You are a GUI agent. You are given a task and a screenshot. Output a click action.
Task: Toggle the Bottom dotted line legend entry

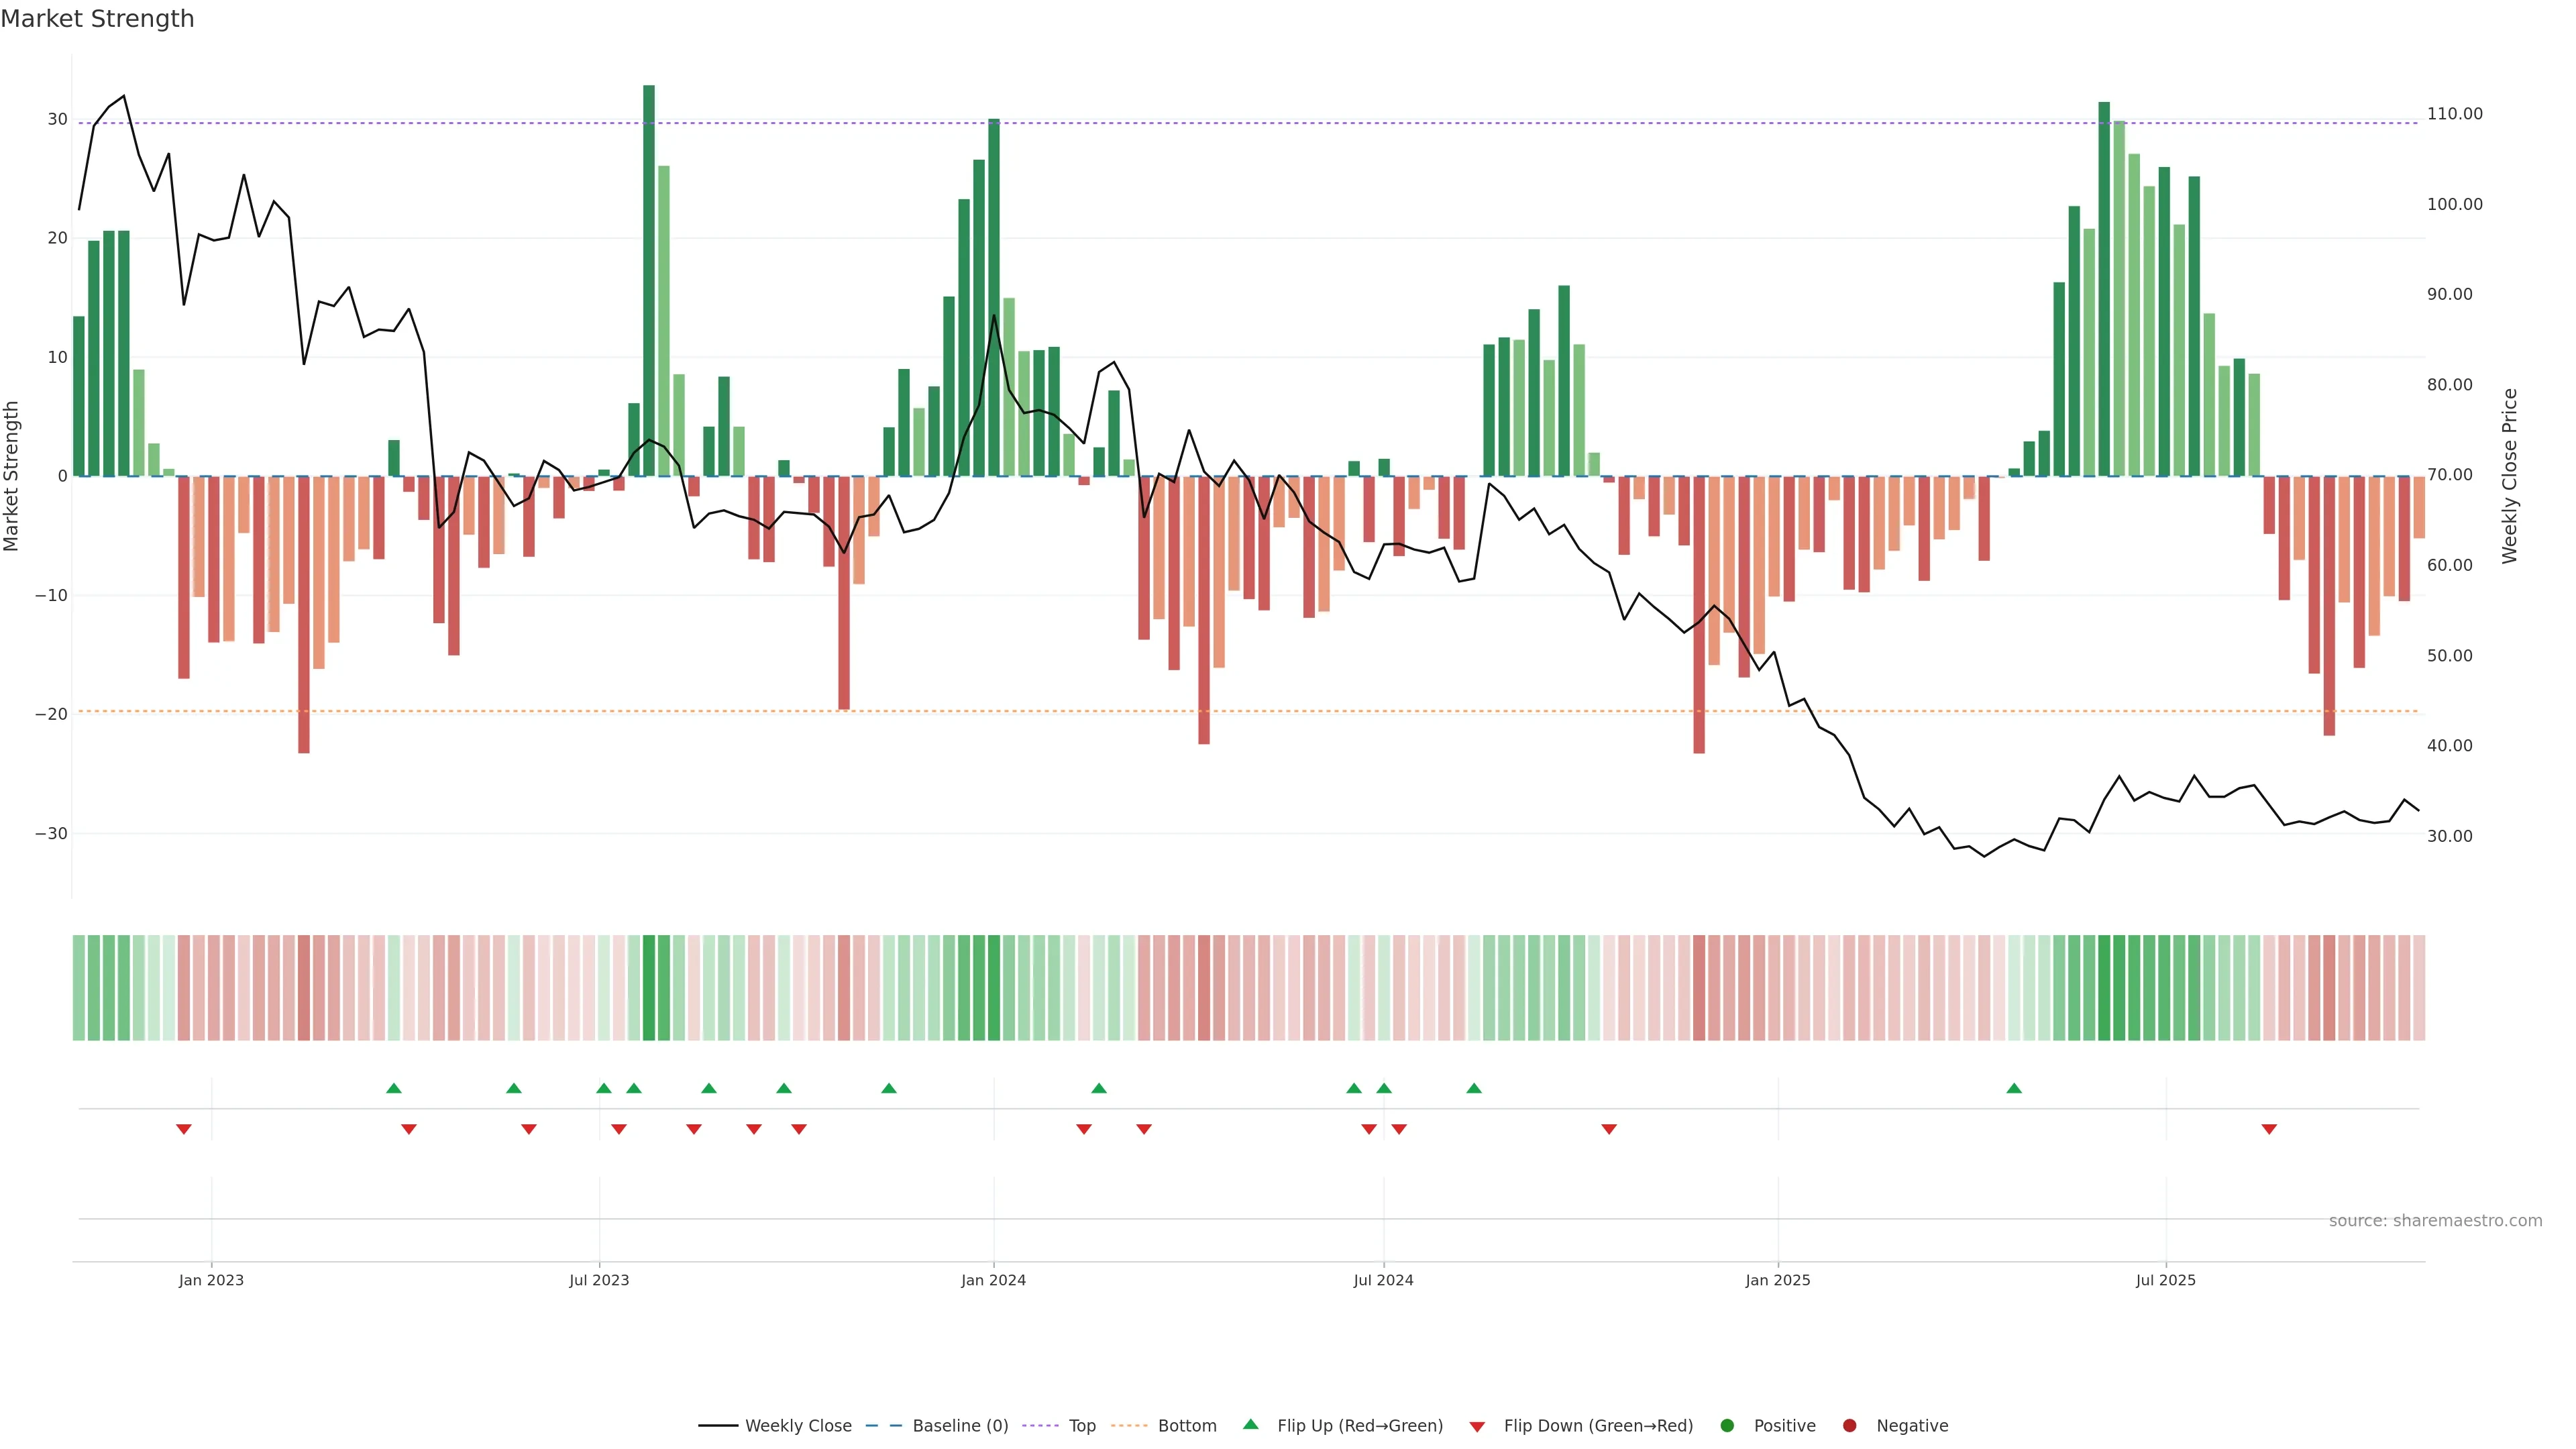(x=1187, y=1426)
